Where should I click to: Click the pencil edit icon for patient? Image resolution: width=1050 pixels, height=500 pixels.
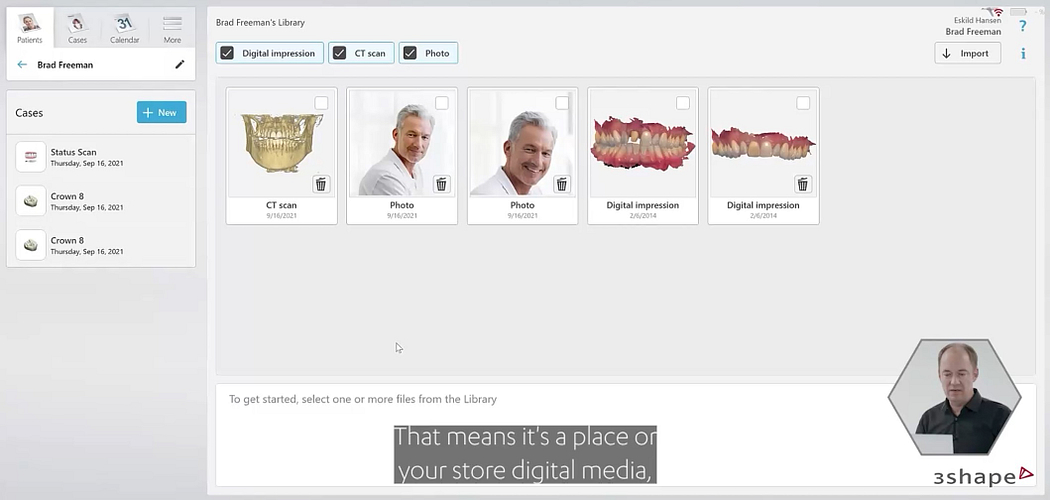coord(180,65)
